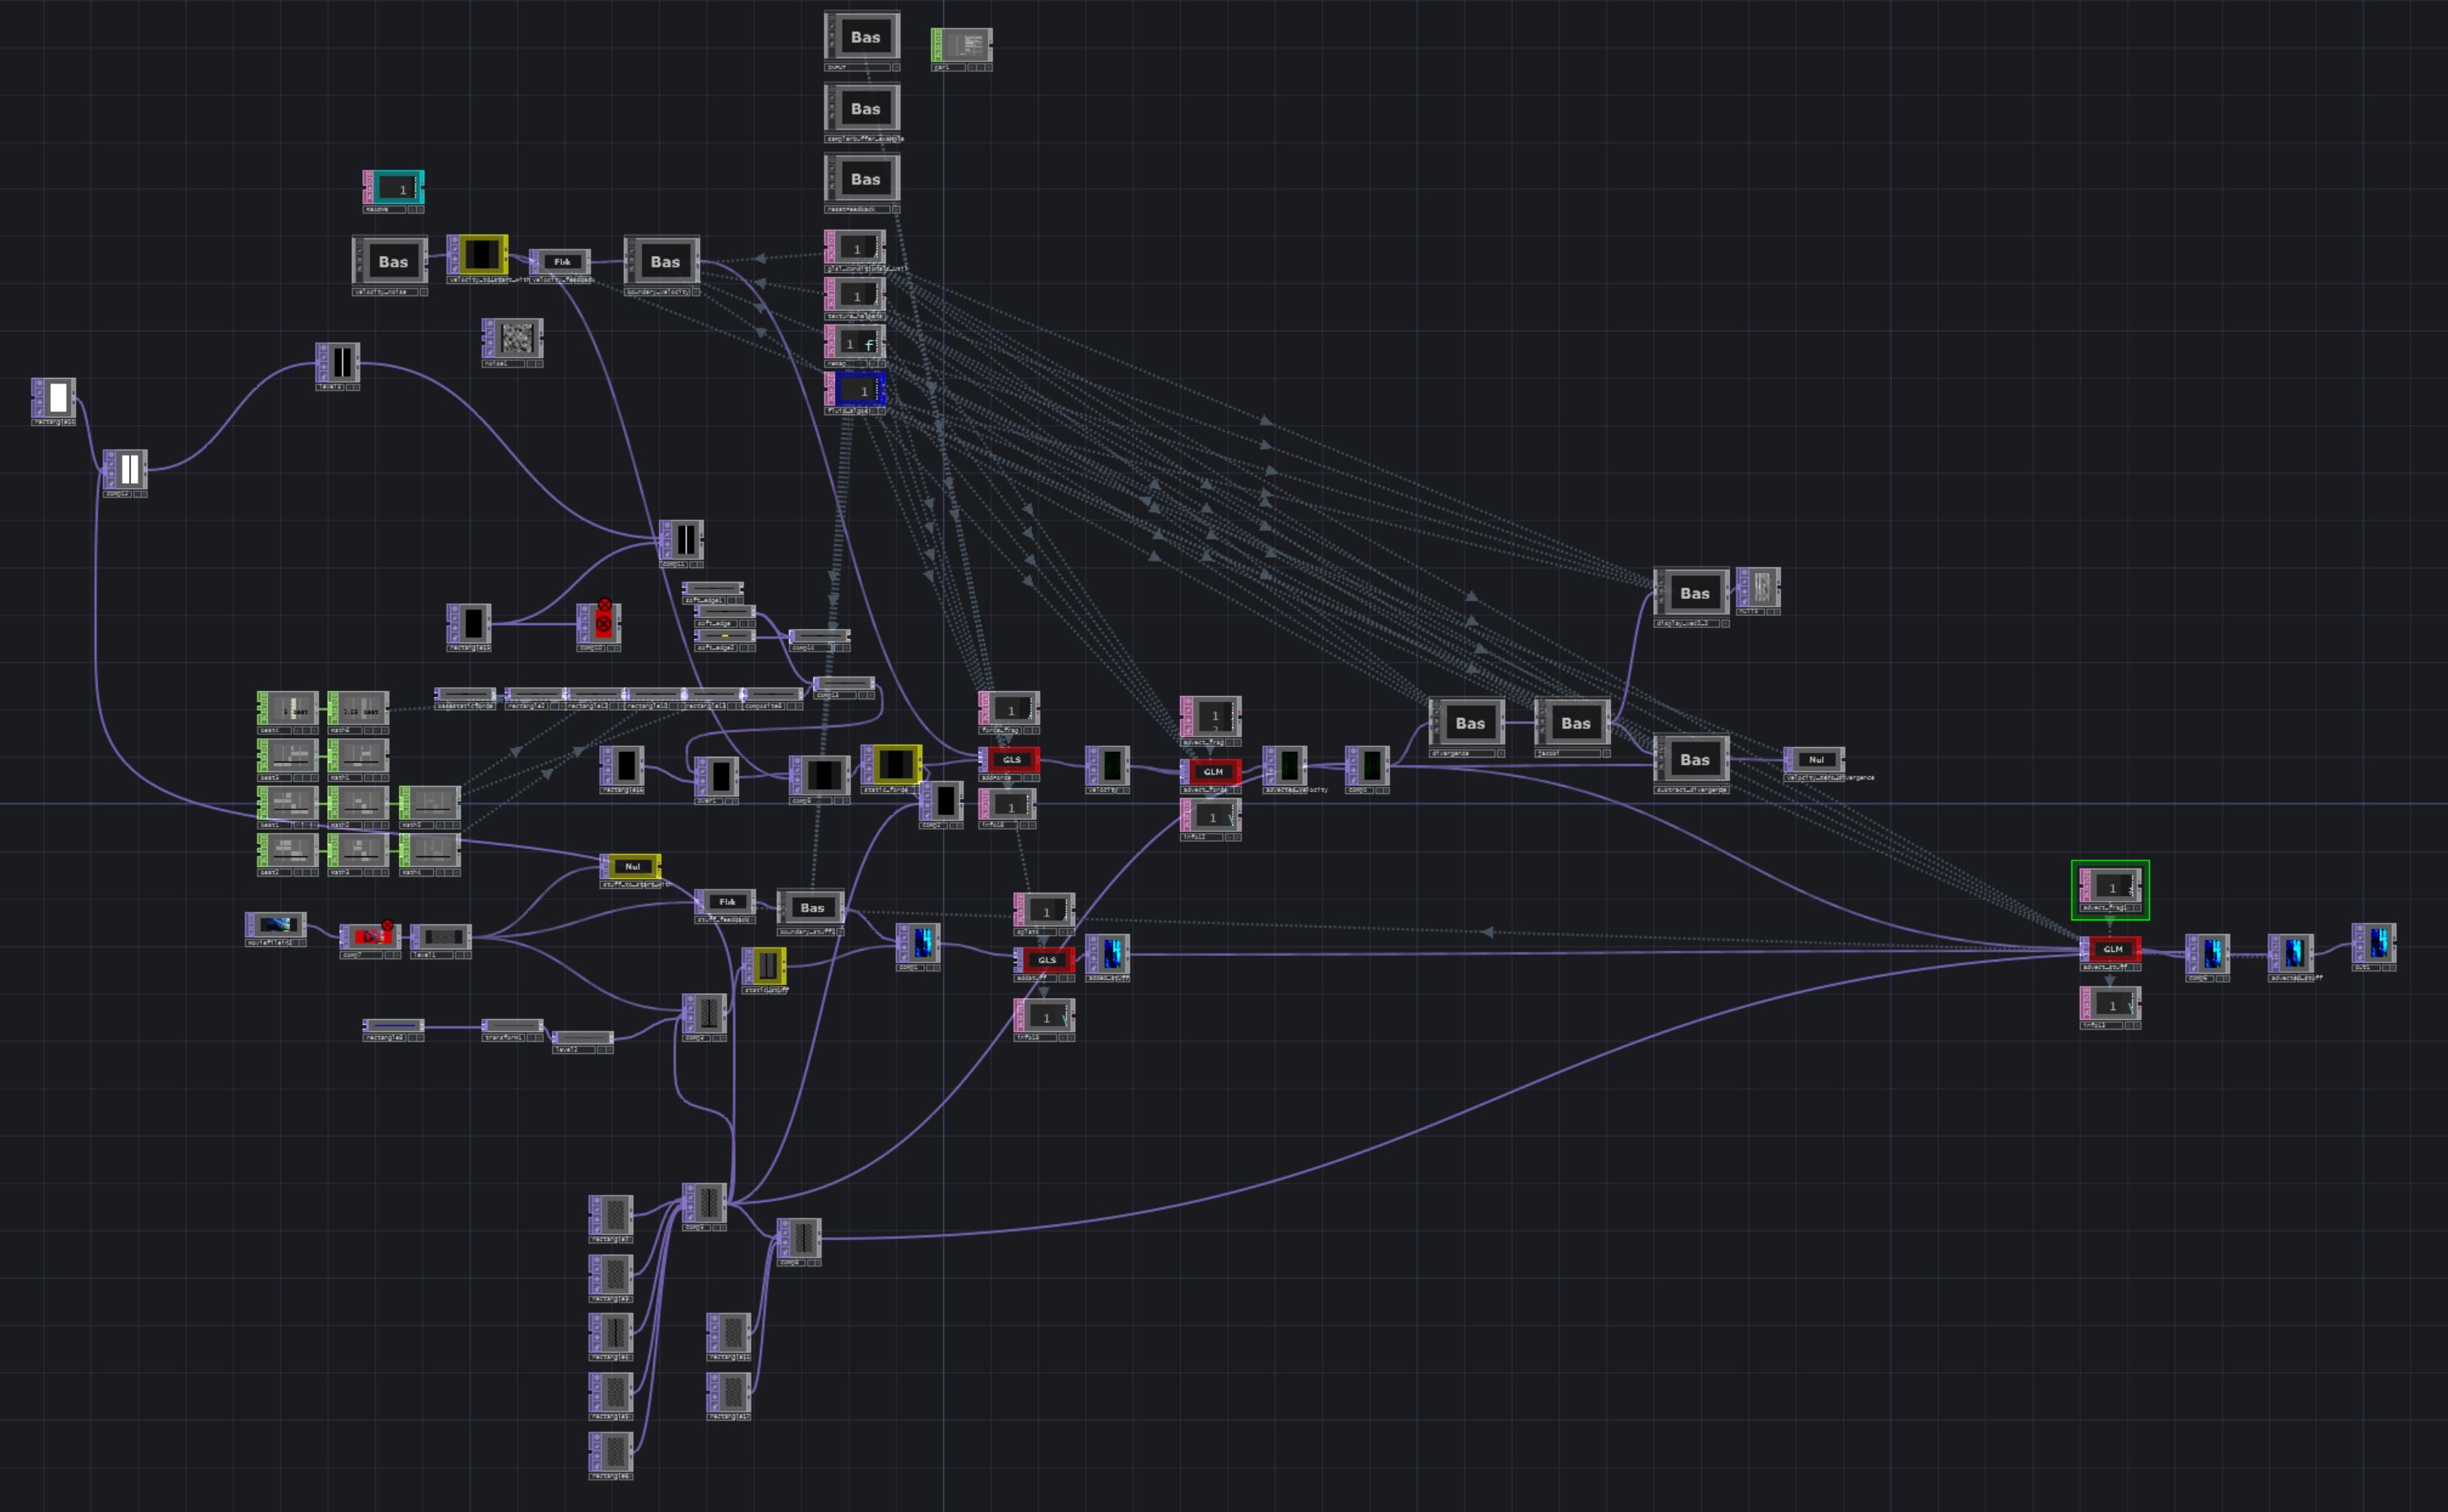This screenshot has width=2448, height=1512.
Task: Select the boundary_velocity Base node
Action: point(664,261)
